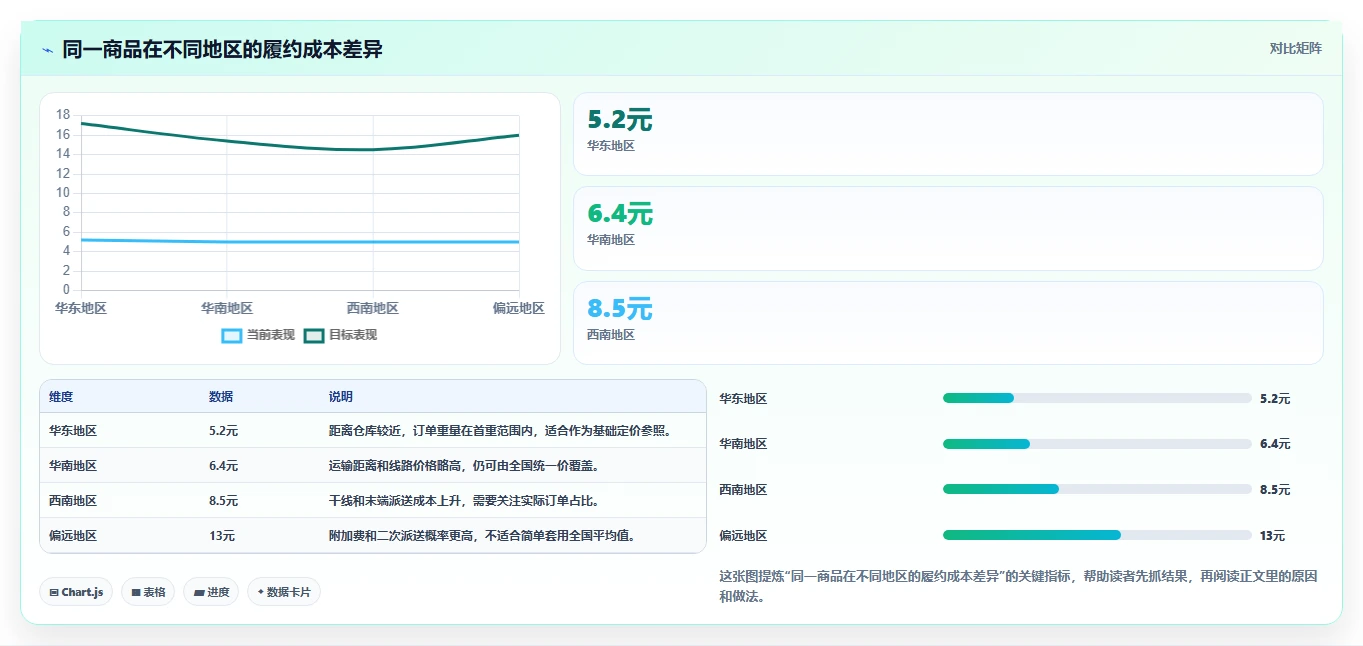
Task: Click the 华东地区 progress bar
Action: (x=1097, y=398)
